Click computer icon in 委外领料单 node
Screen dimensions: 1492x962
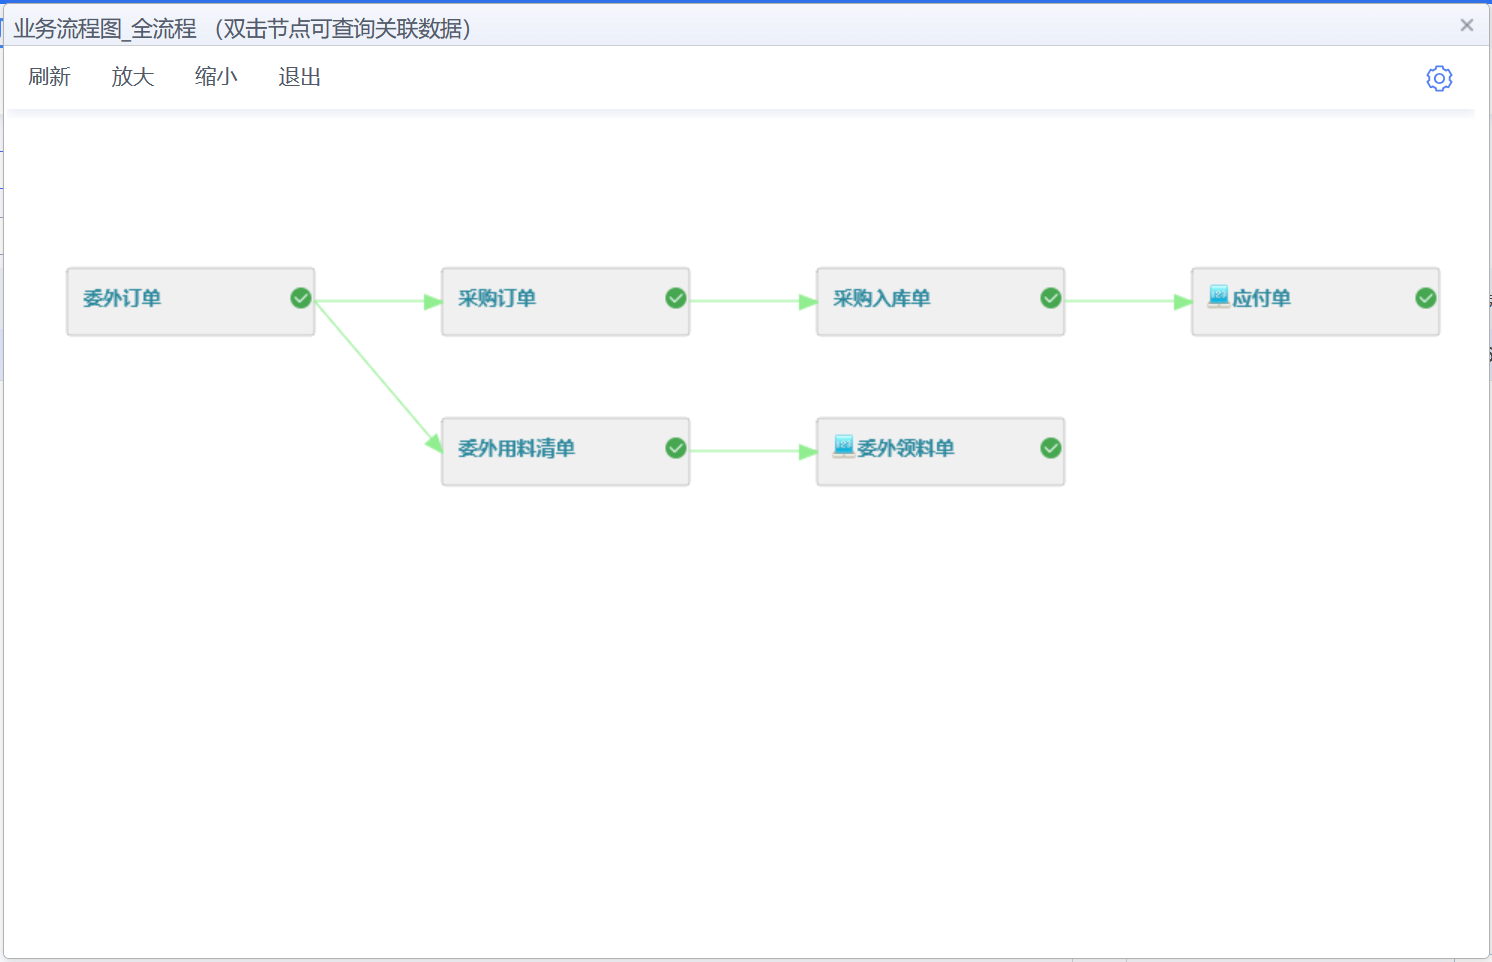pyautogui.click(x=843, y=446)
